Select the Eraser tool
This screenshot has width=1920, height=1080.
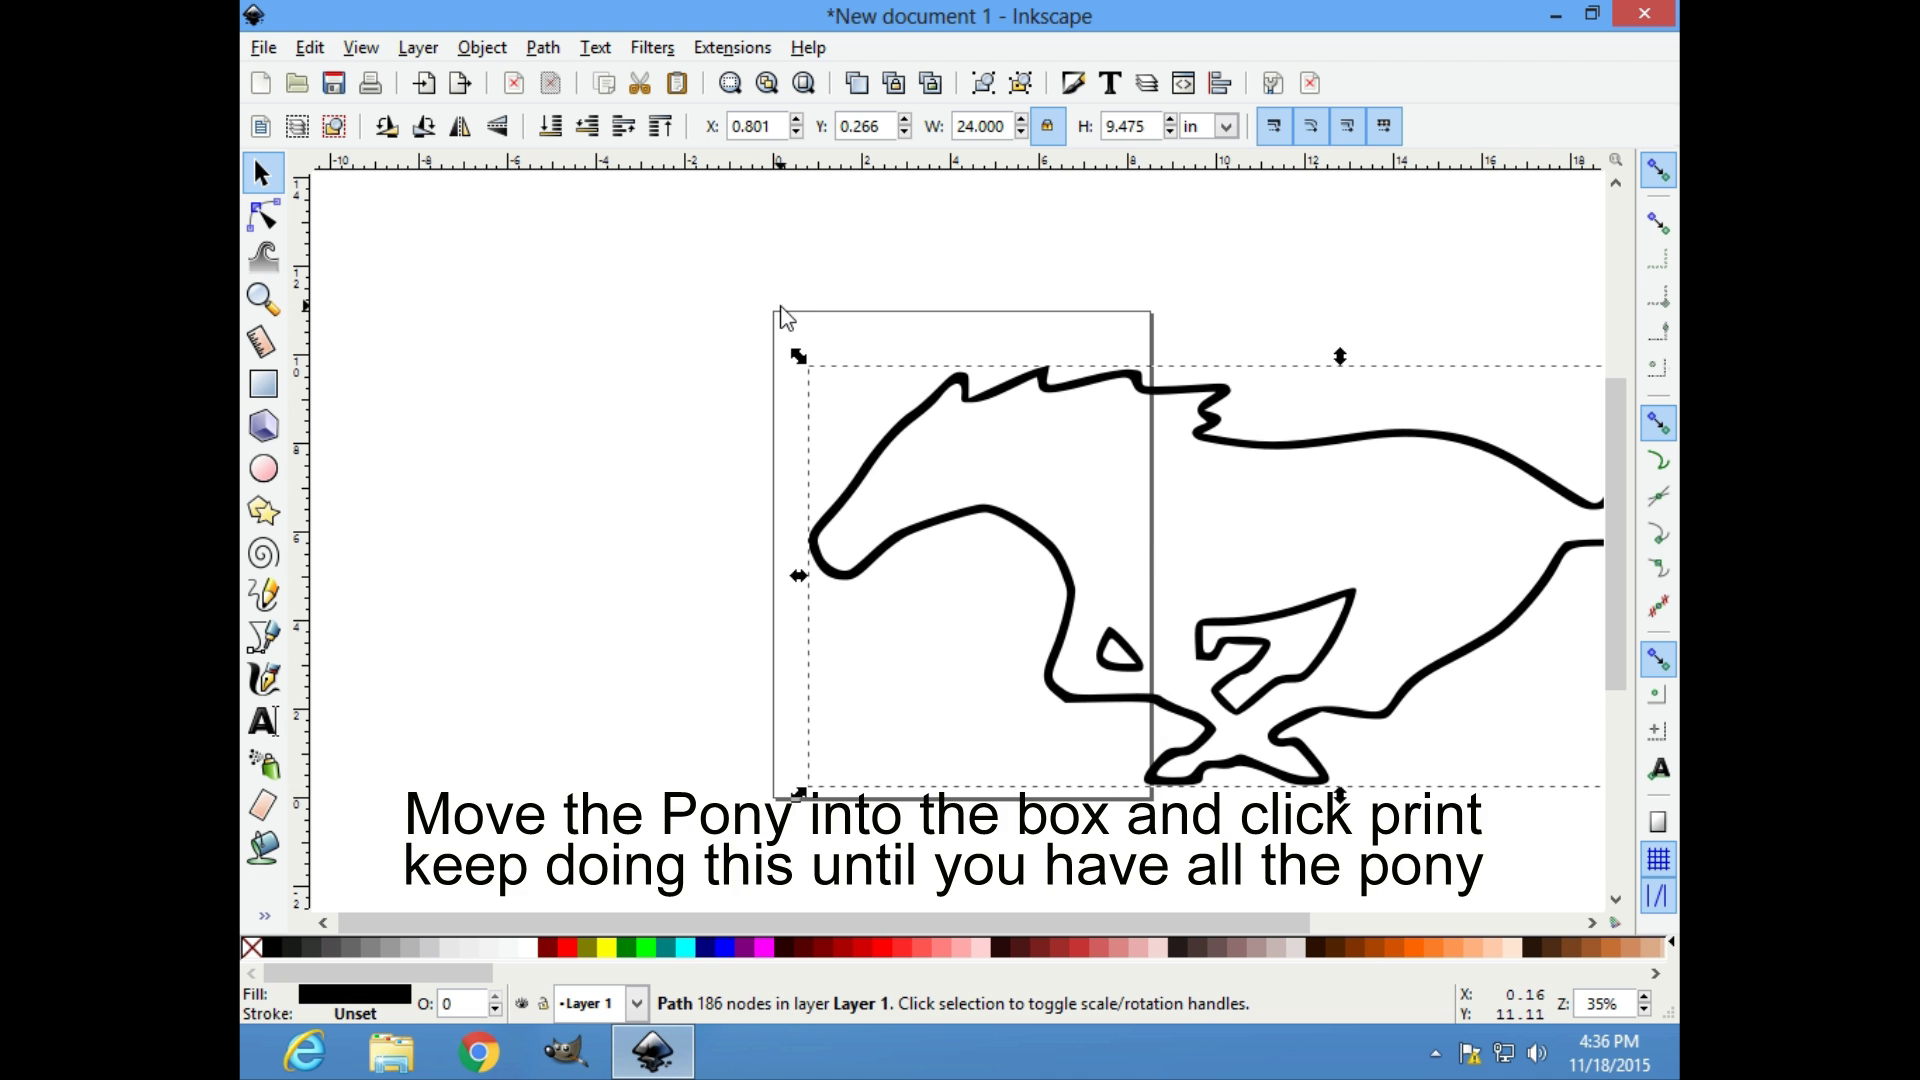(x=263, y=805)
